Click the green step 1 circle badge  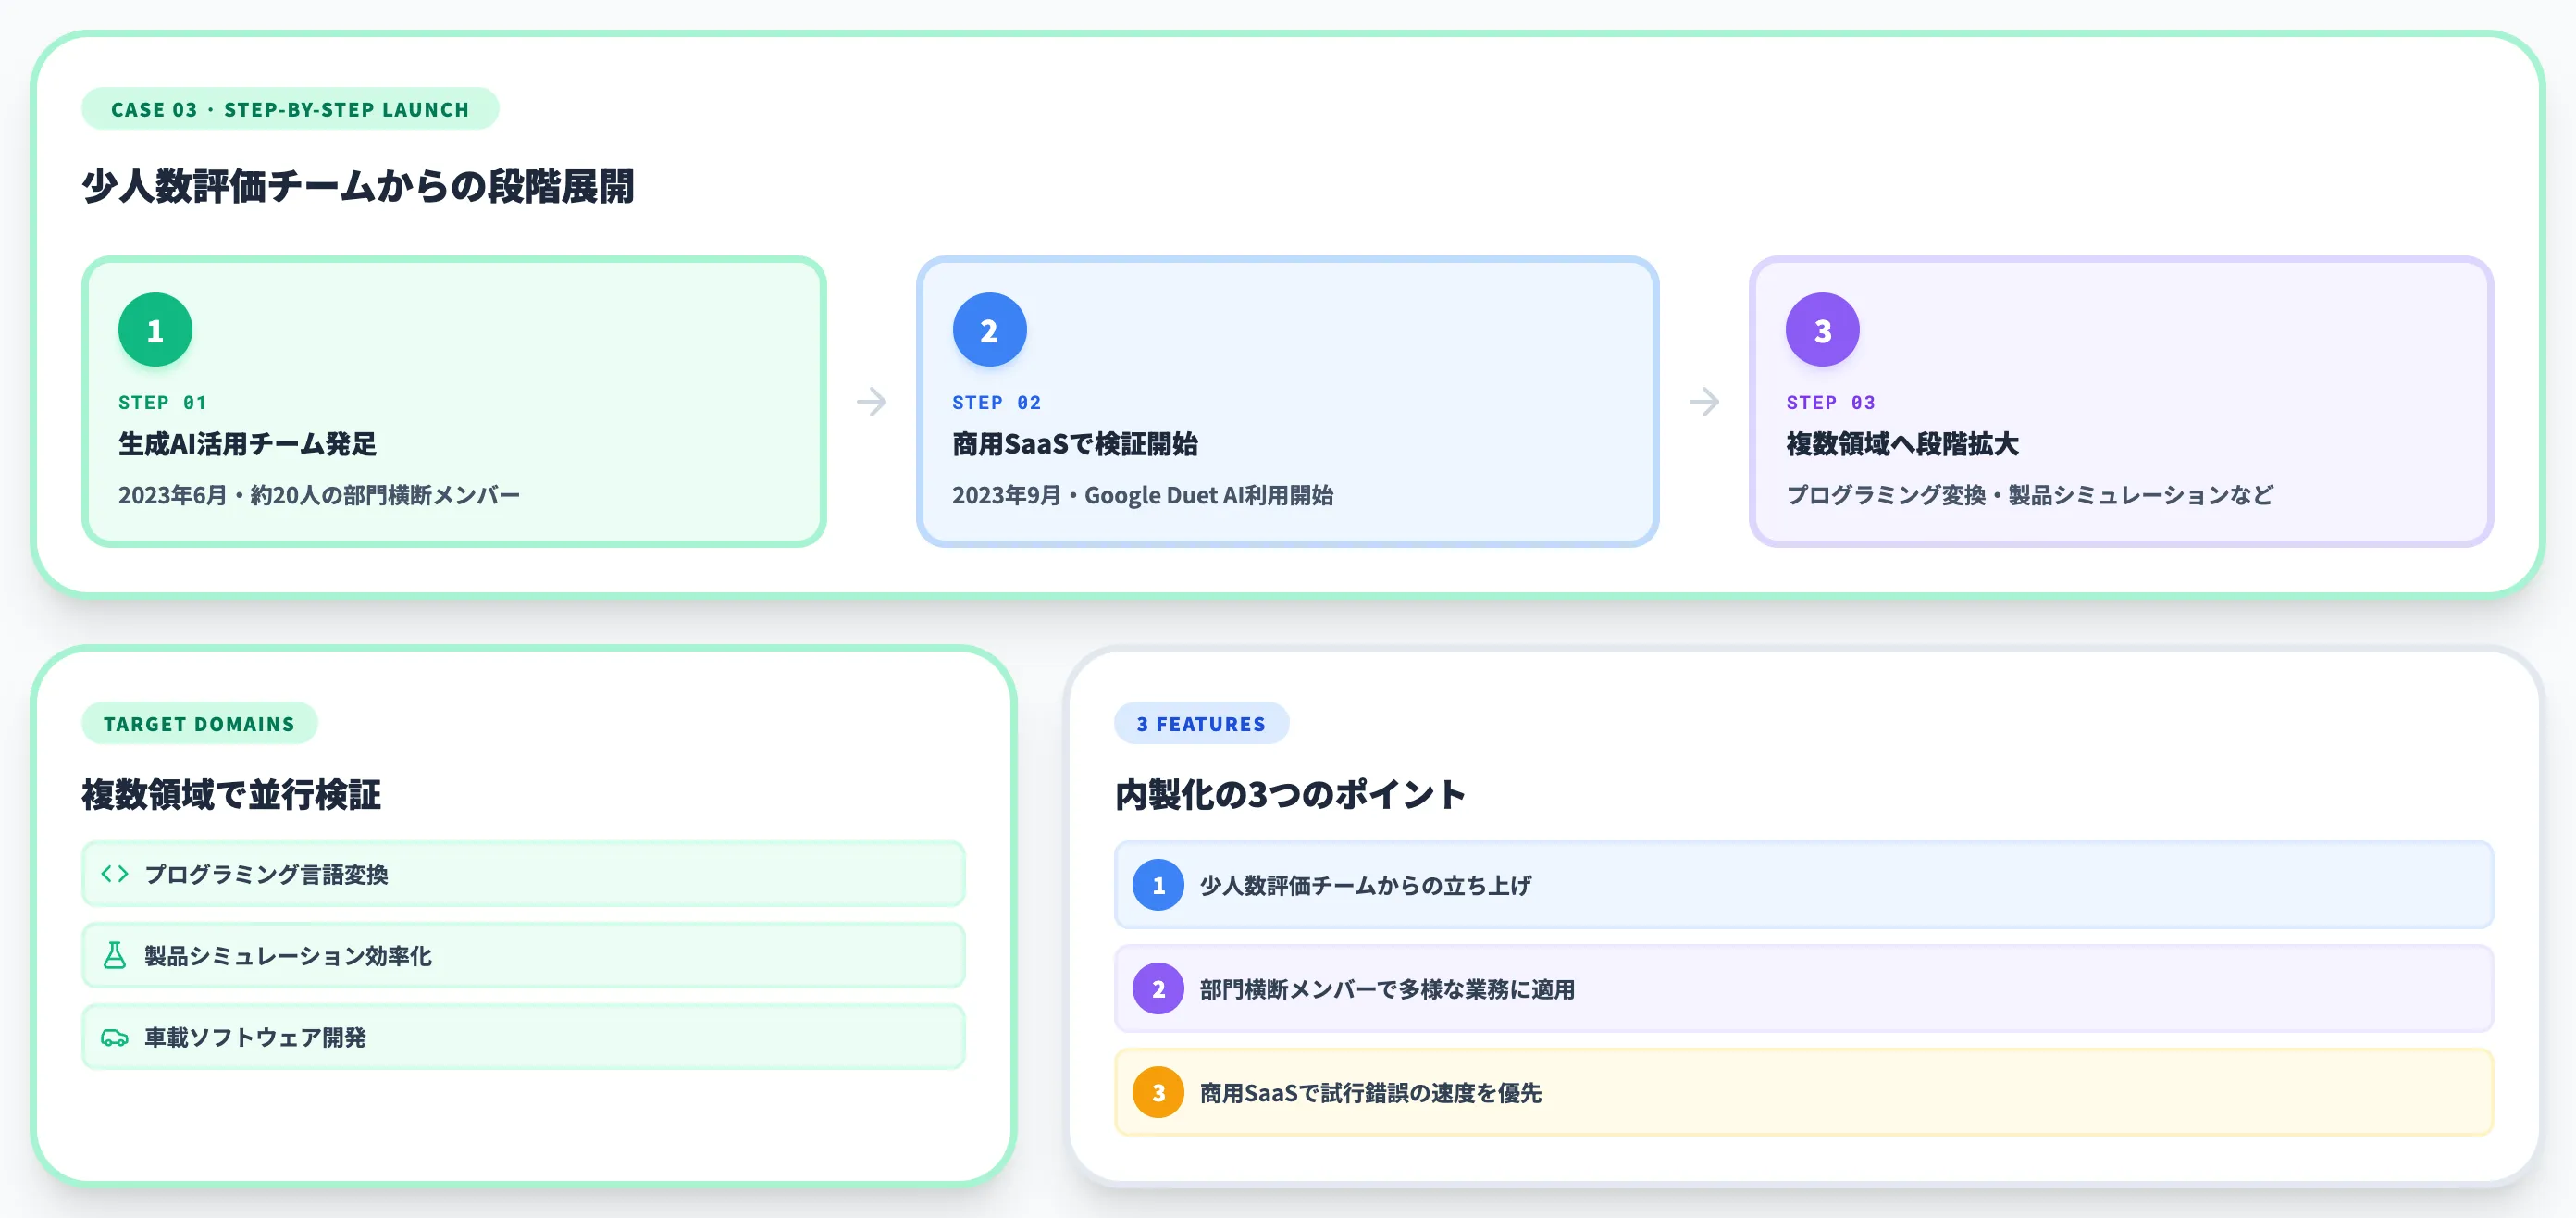coord(155,329)
